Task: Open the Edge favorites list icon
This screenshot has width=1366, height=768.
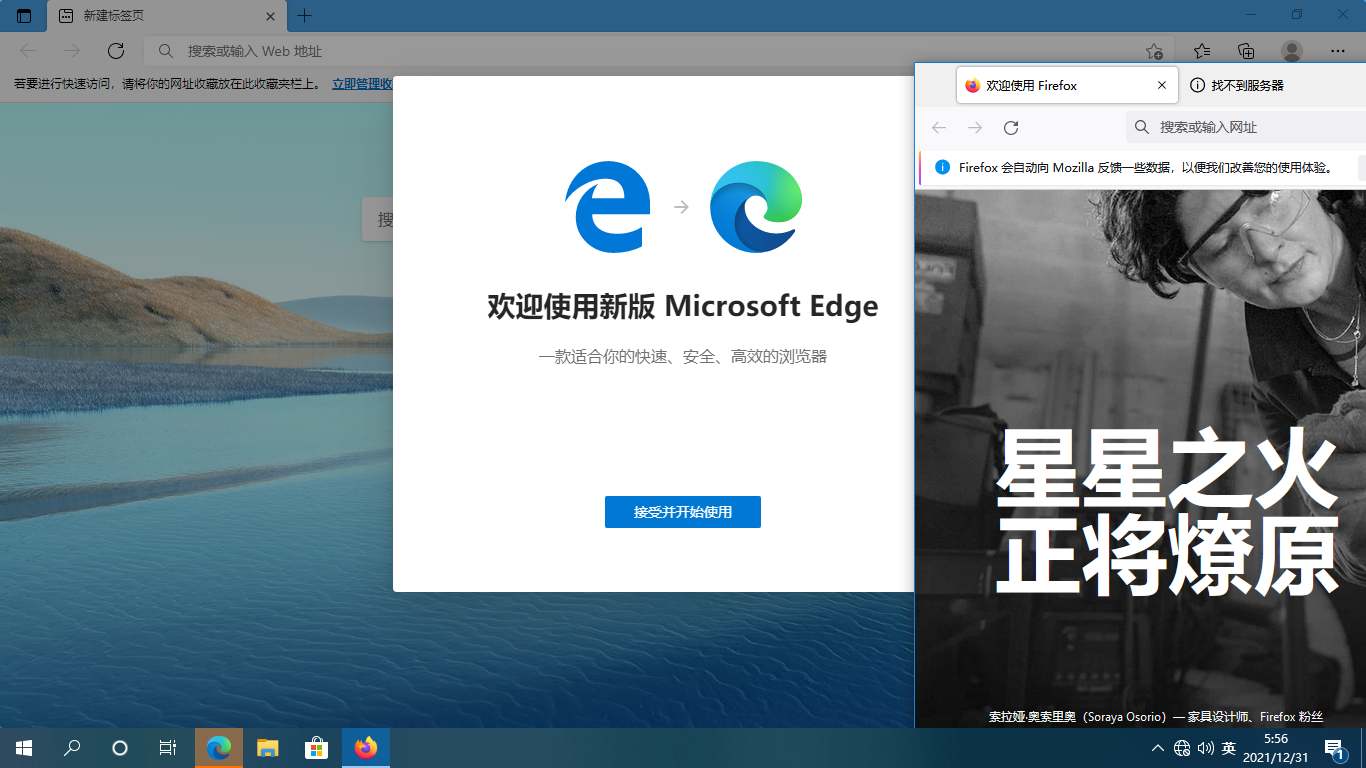Action: (x=1202, y=51)
